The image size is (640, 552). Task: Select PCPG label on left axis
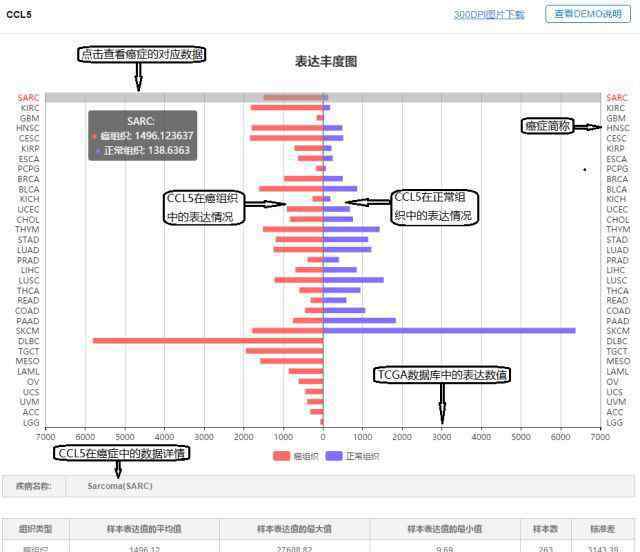click(x=29, y=169)
